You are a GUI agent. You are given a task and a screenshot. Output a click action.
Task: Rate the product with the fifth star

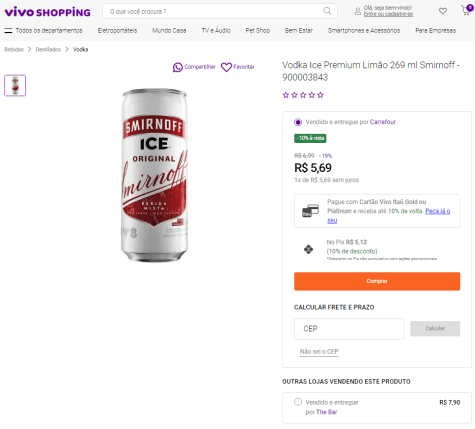321,95
